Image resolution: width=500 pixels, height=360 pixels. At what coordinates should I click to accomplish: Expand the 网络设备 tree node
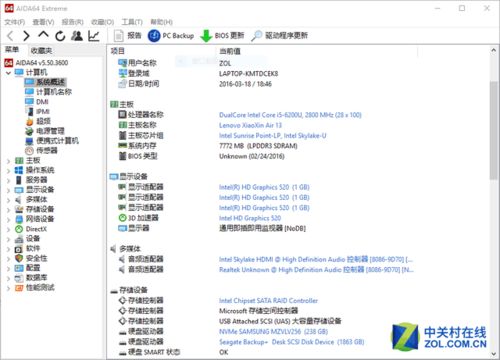point(8,220)
